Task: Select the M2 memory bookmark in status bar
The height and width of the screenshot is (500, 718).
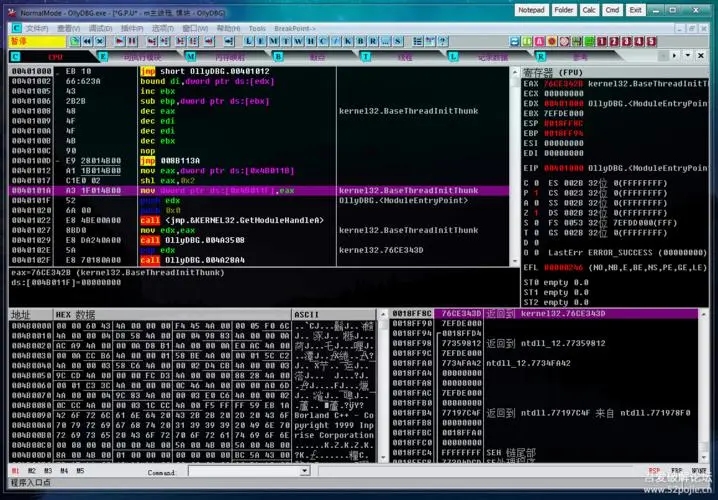Action: (x=32, y=470)
